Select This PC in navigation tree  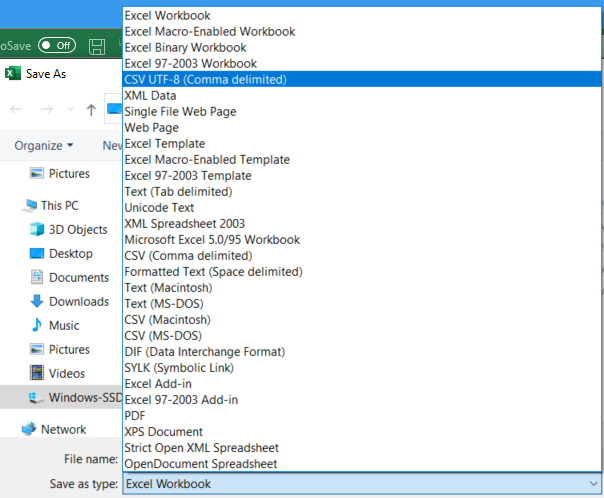point(50,206)
